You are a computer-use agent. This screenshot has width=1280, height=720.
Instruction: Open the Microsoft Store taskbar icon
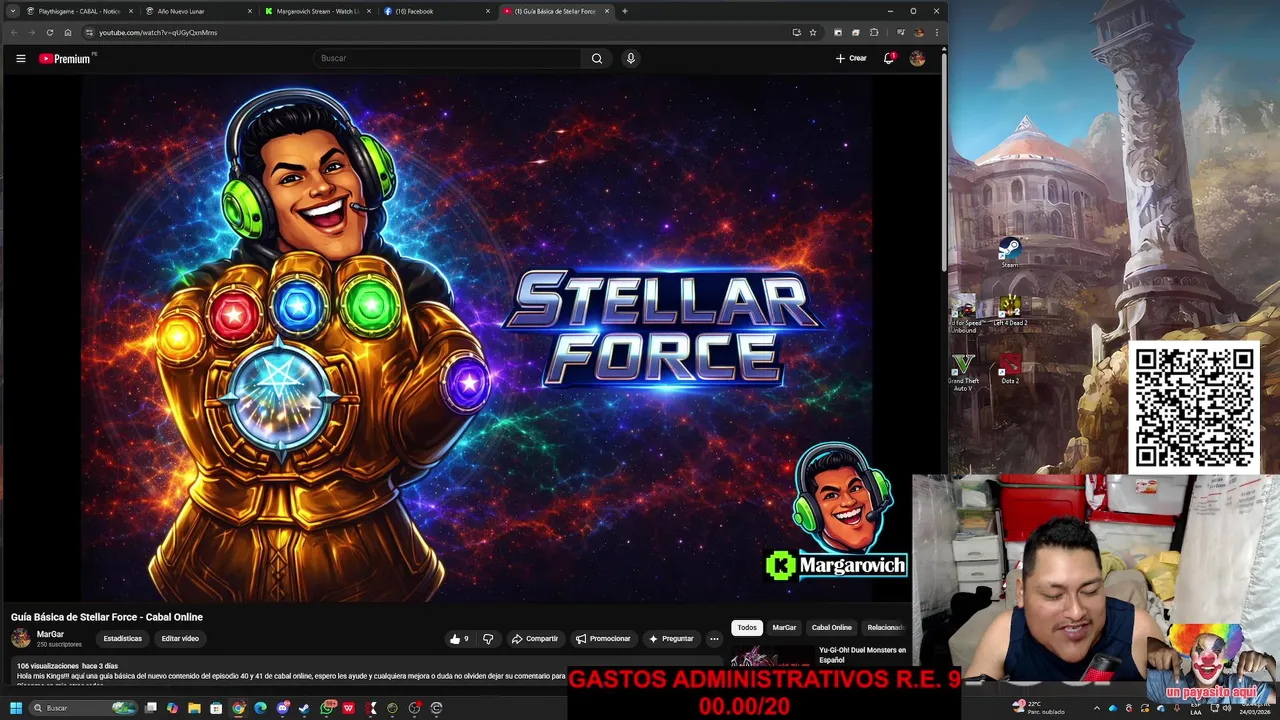point(216,708)
